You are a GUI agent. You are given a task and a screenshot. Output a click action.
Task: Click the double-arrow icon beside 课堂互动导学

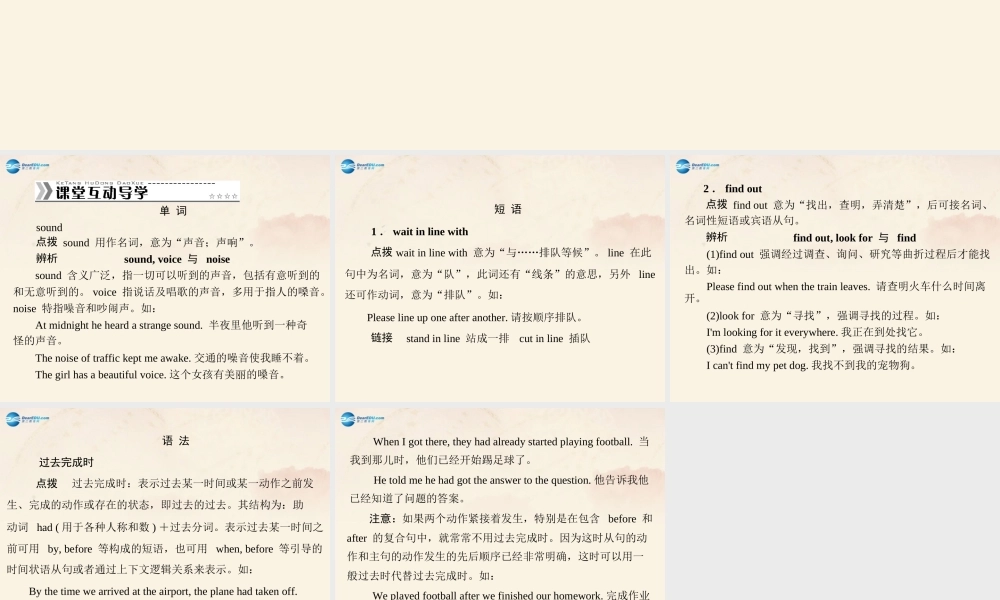tap(45, 191)
